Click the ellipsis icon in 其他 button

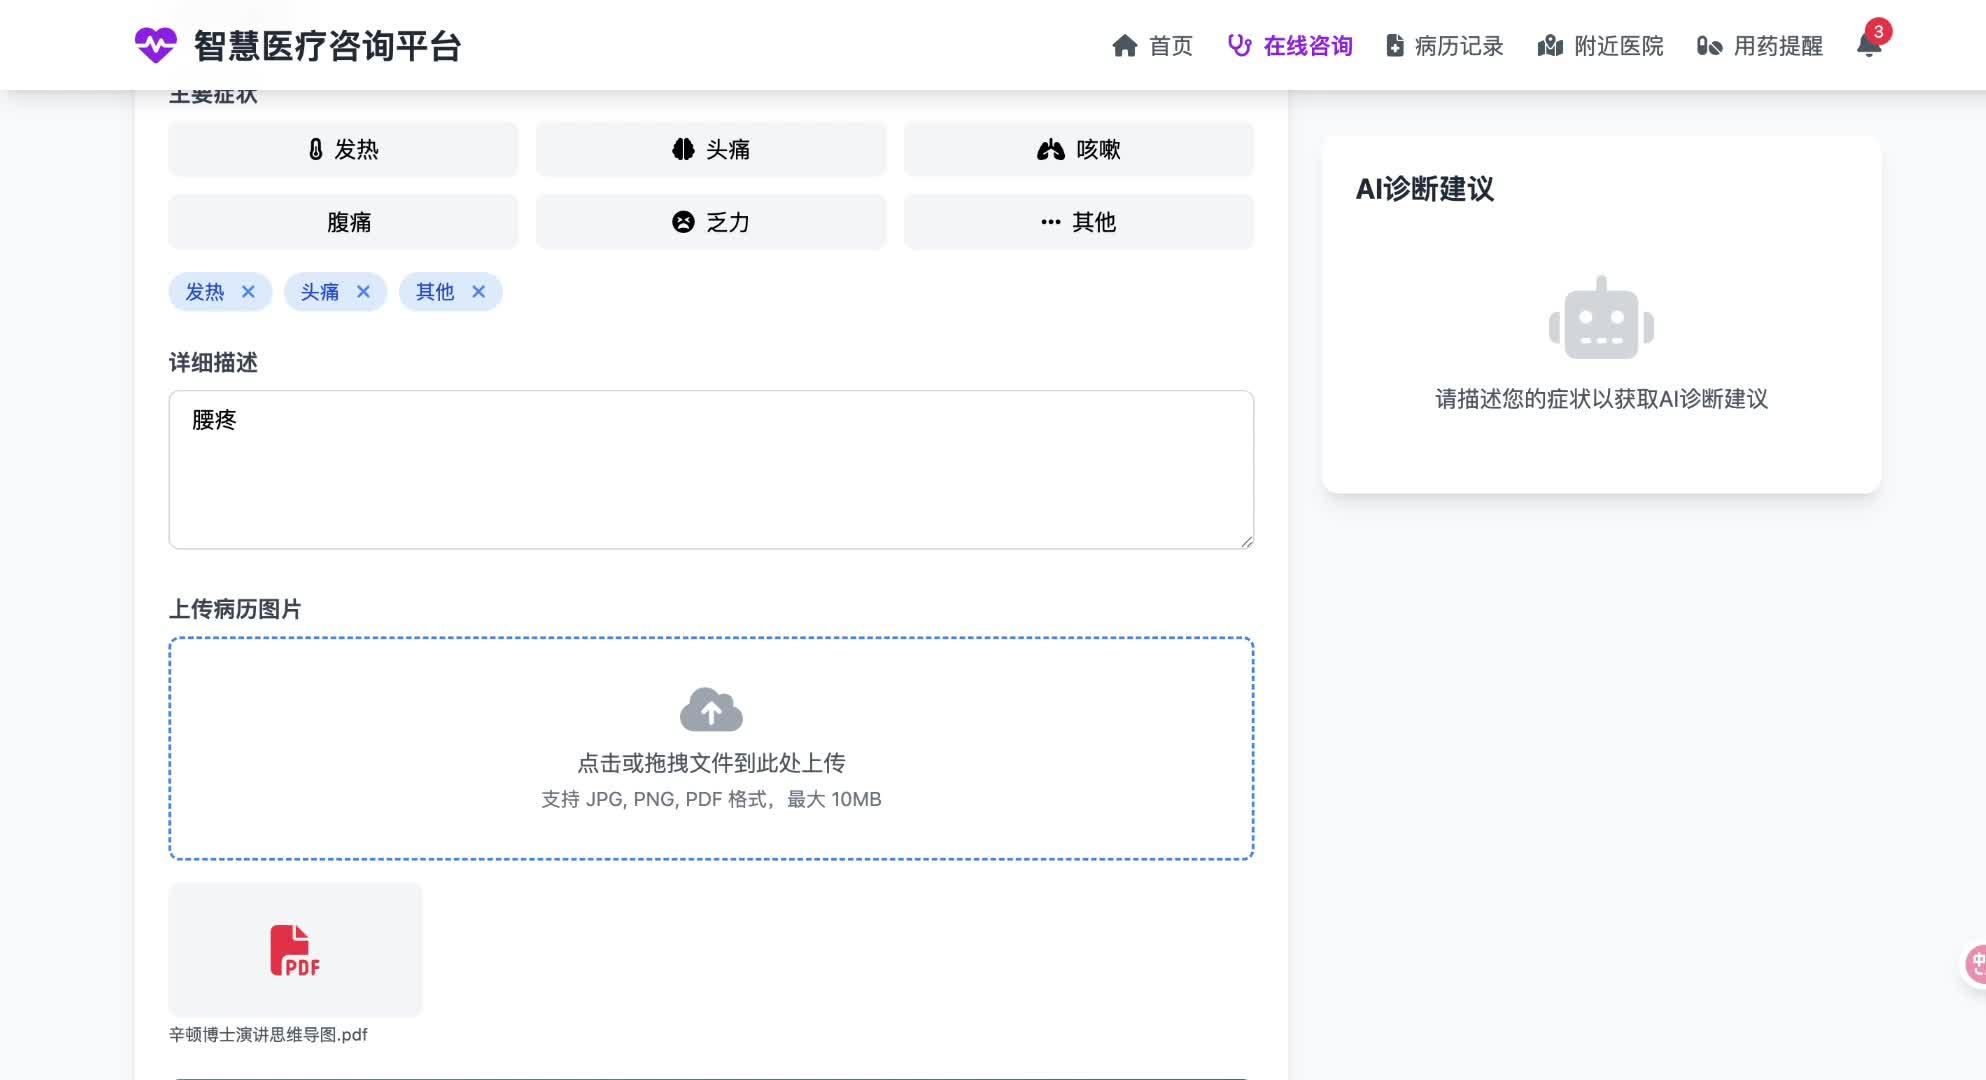pos(1051,222)
